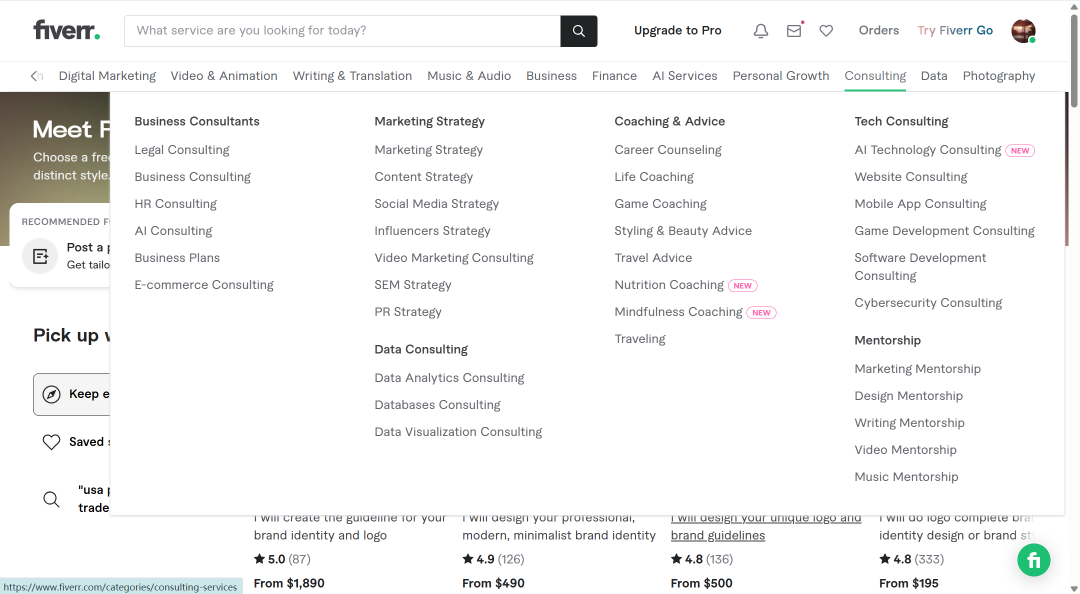Viewport: 1080px width, 594px height.
Task: Select Game Coaching
Action: pos(661,203)
